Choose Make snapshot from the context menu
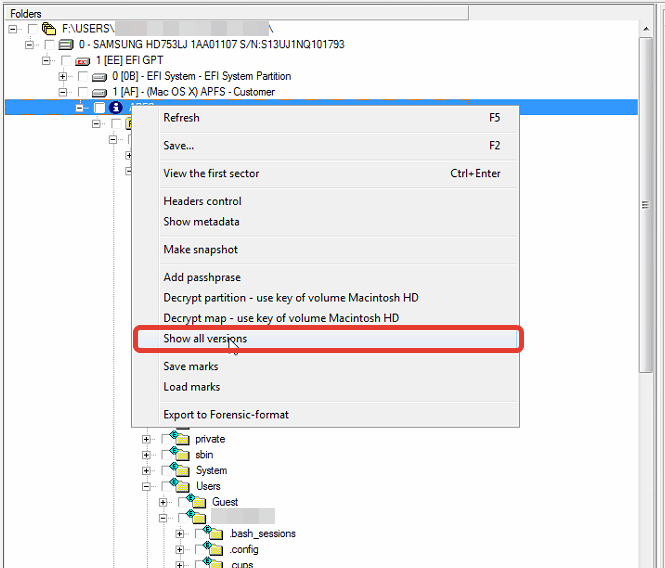The height and width of the screenshot is (568, 665). pyautogui.click(x=200, y=249)
